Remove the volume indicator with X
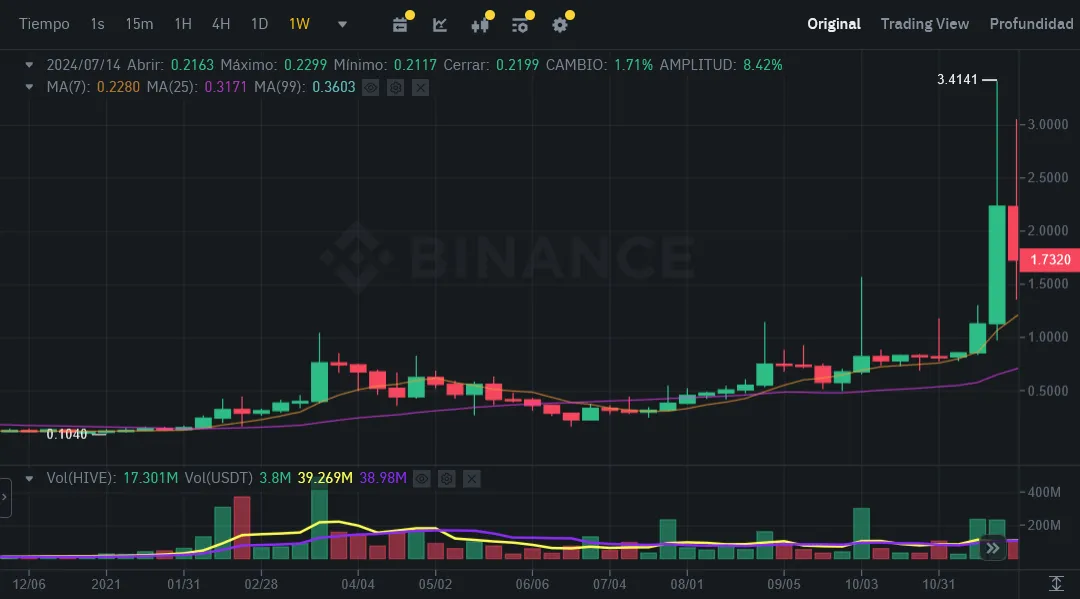 point(471,479)
